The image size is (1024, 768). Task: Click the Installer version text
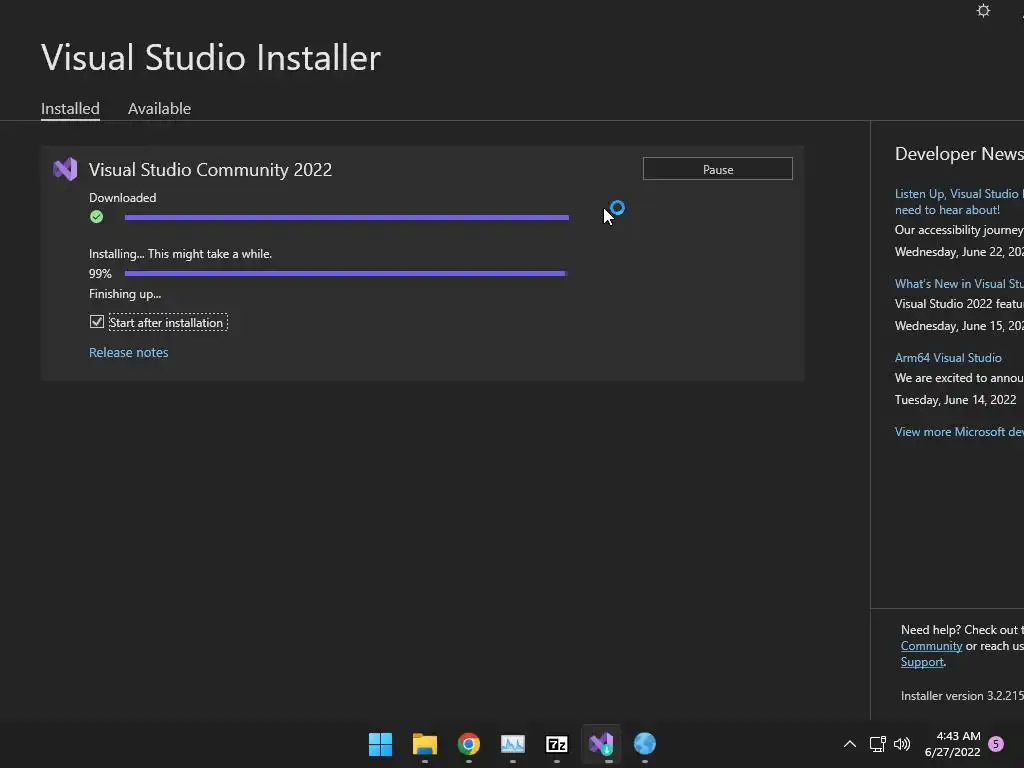pos(962,696)
